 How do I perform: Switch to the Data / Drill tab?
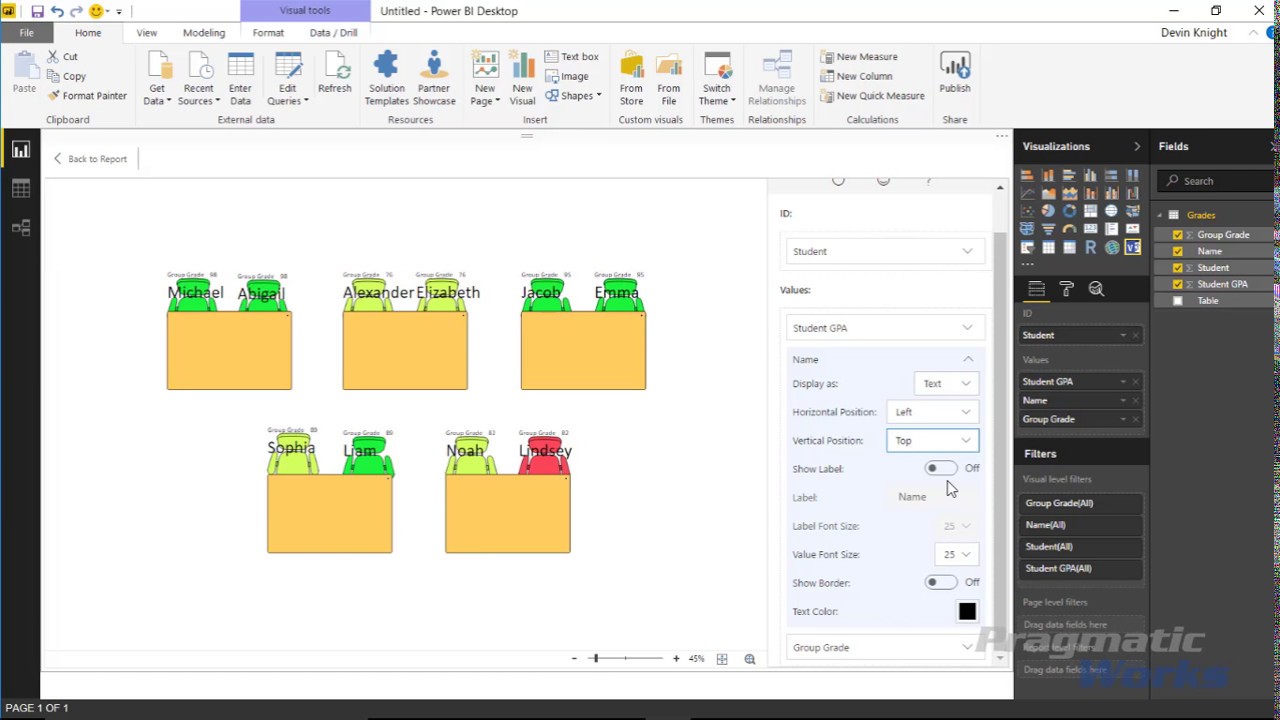coord(333,33)
